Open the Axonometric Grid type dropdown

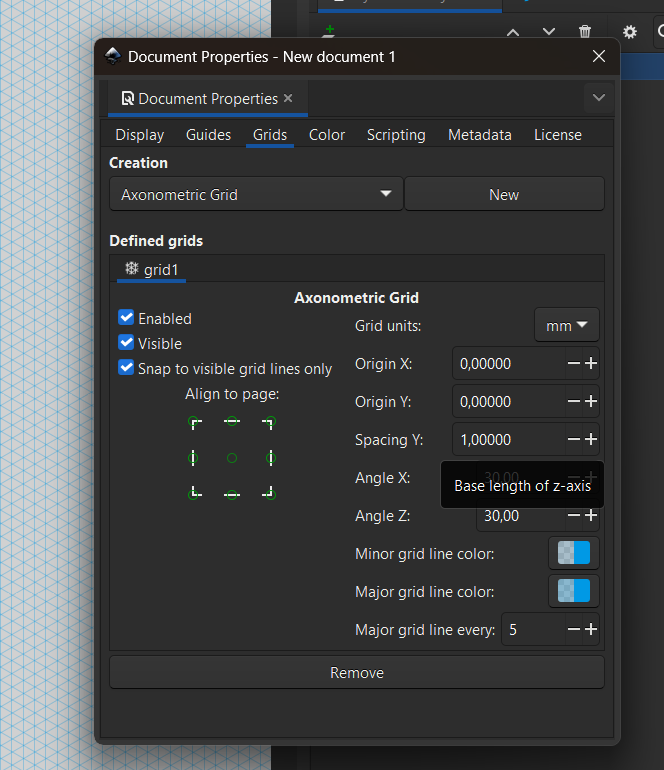point(256,194)
